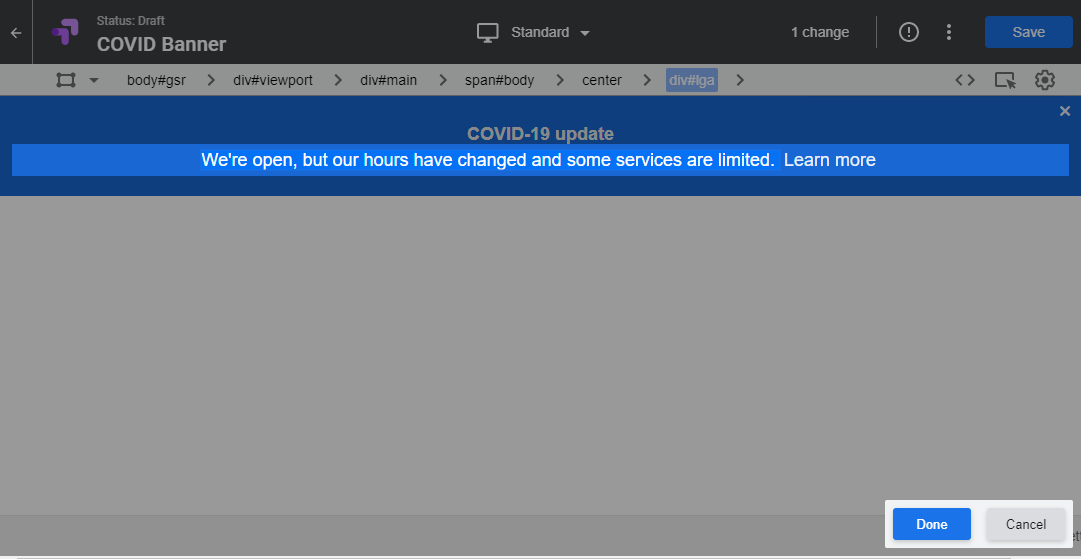This screenshot has width=1081, height=559.
Task: Expand the chevron after div#lga
Action: [740, 80]
